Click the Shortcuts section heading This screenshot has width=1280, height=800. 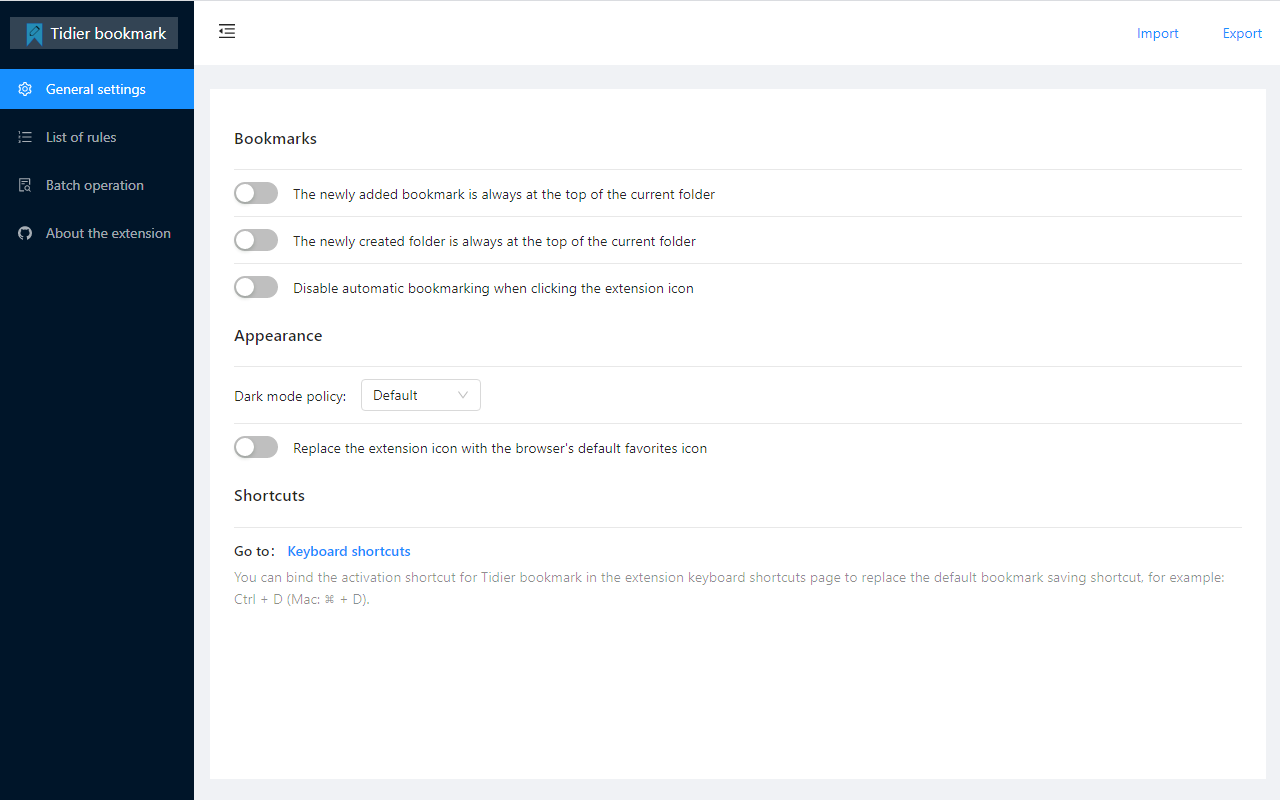tap(269, 495)
